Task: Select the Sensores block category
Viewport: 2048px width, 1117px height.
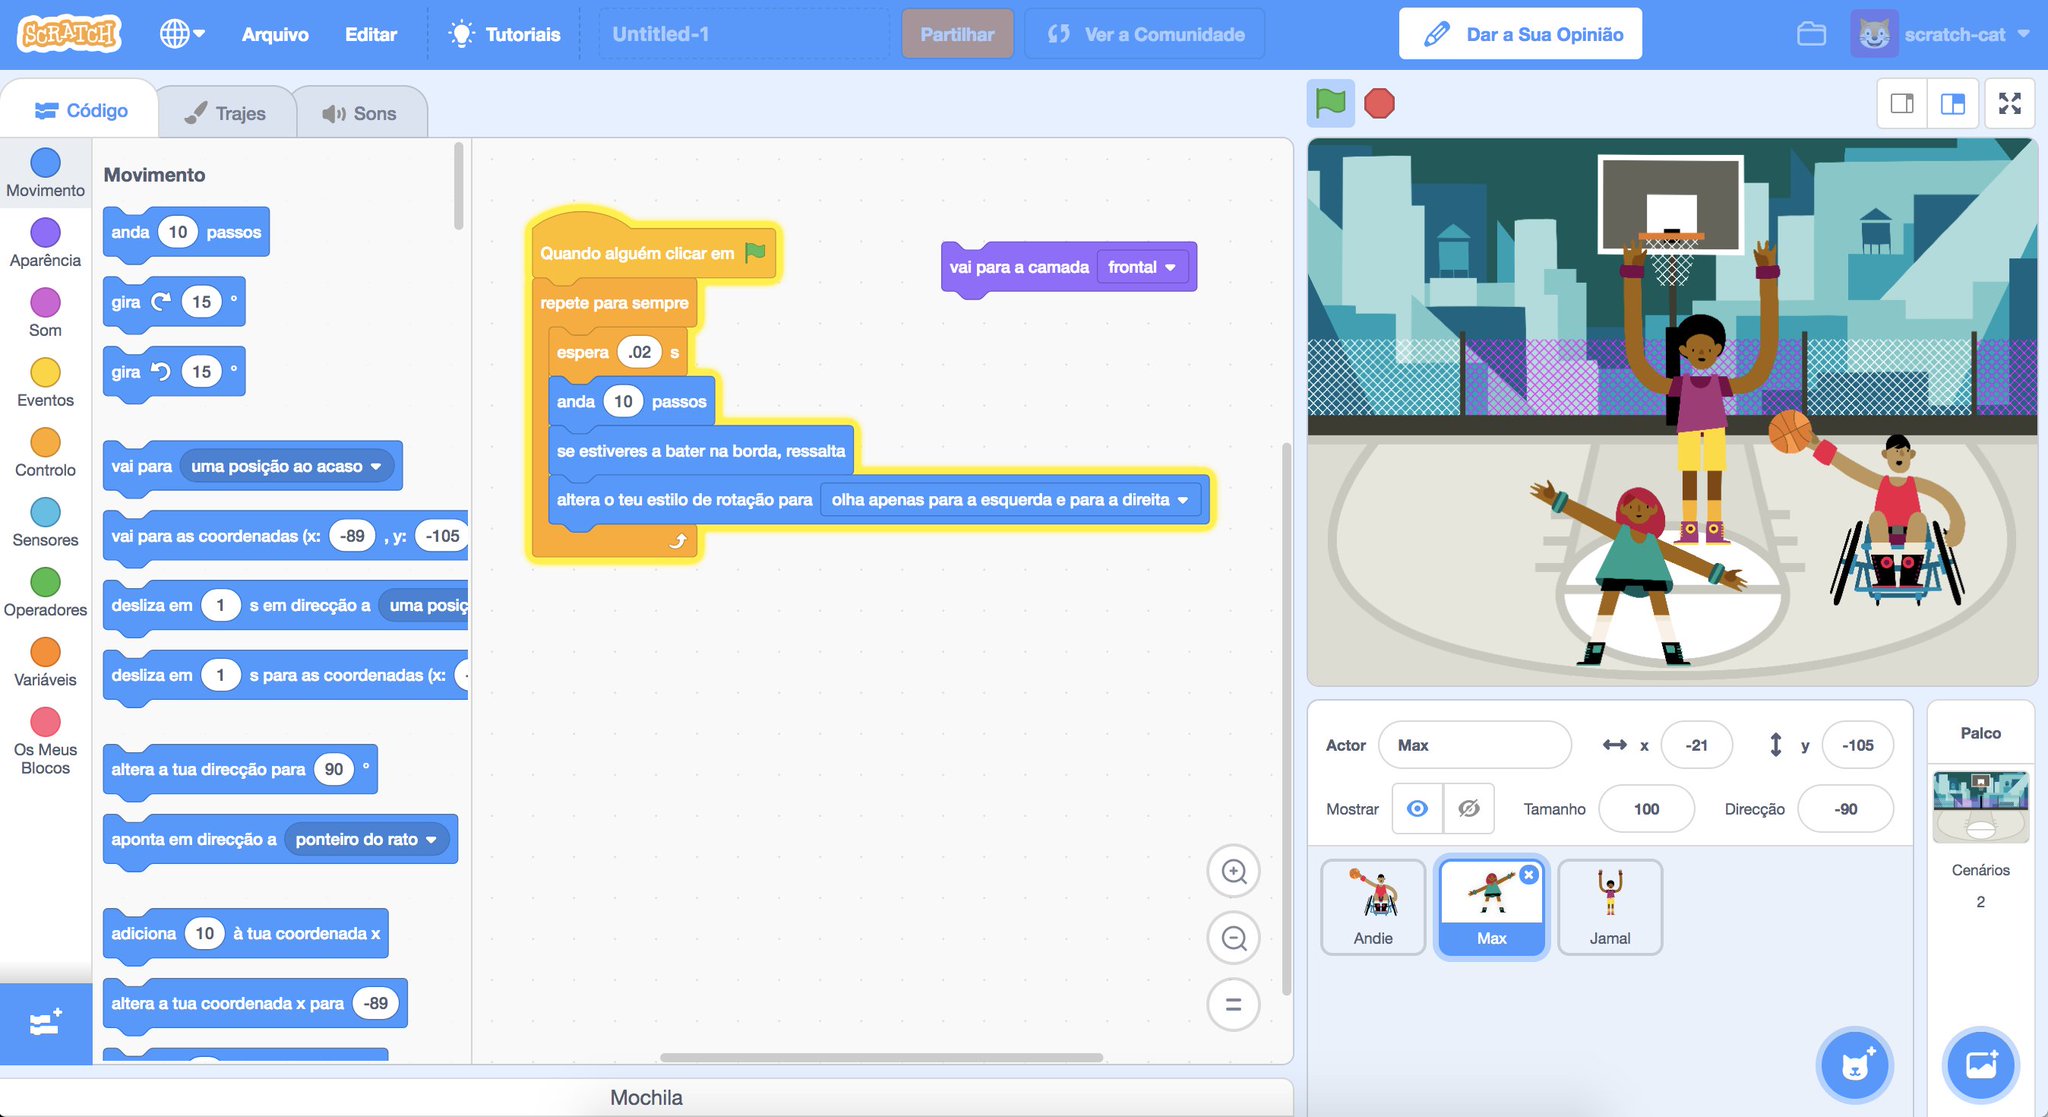Action: (x=45, y=523)
